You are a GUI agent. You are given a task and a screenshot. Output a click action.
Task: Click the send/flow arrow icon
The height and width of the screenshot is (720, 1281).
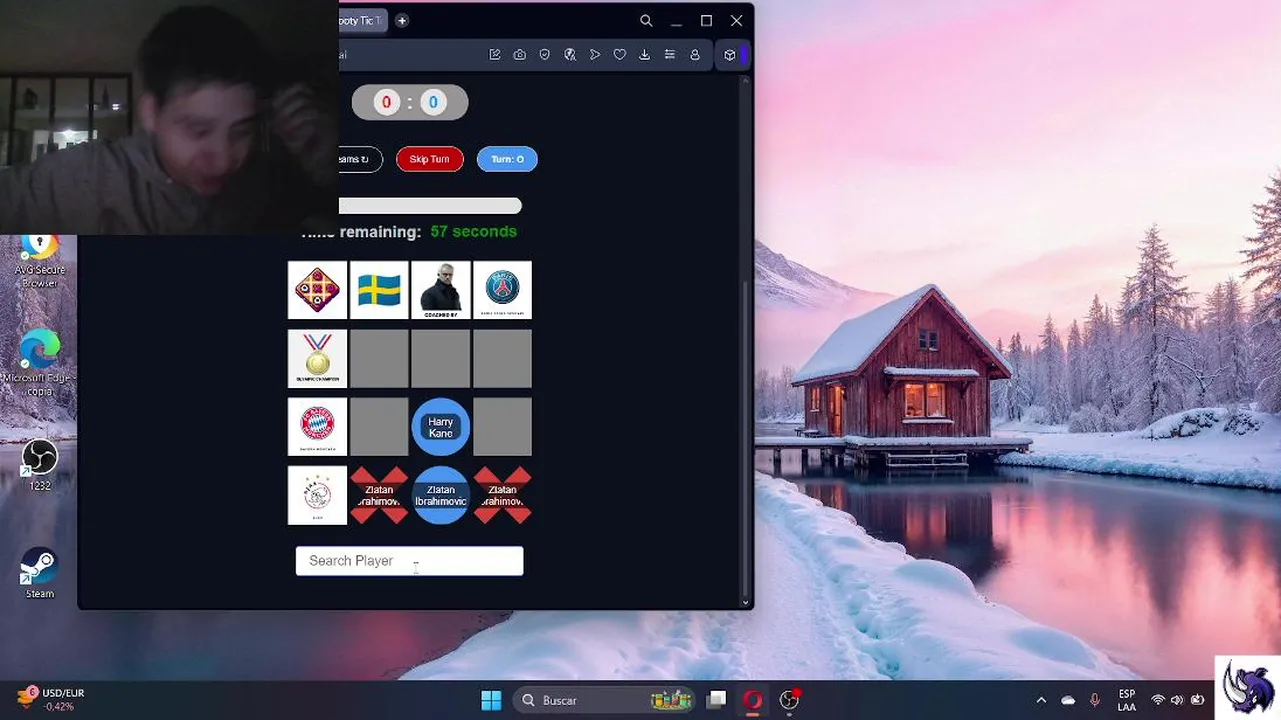(595, 55)
